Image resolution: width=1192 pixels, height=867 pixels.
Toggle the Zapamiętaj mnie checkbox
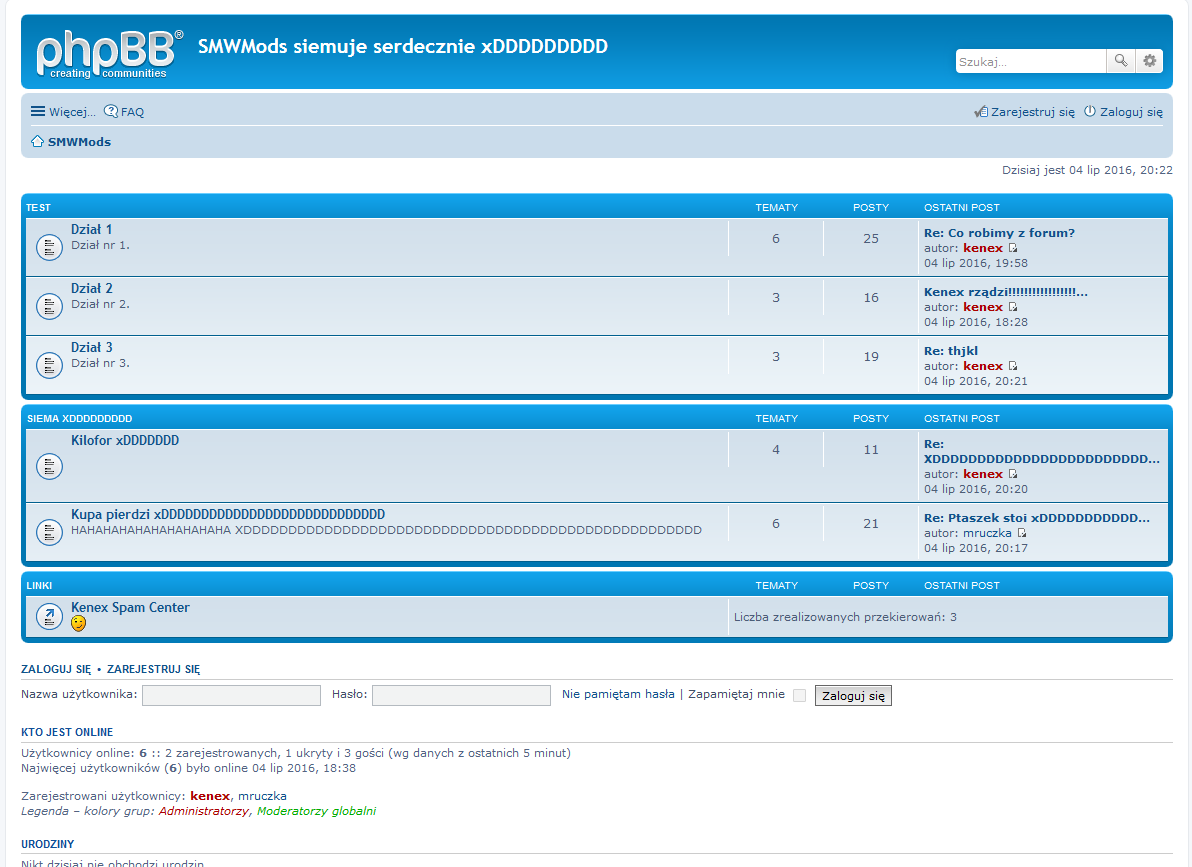tap(799, 696)
